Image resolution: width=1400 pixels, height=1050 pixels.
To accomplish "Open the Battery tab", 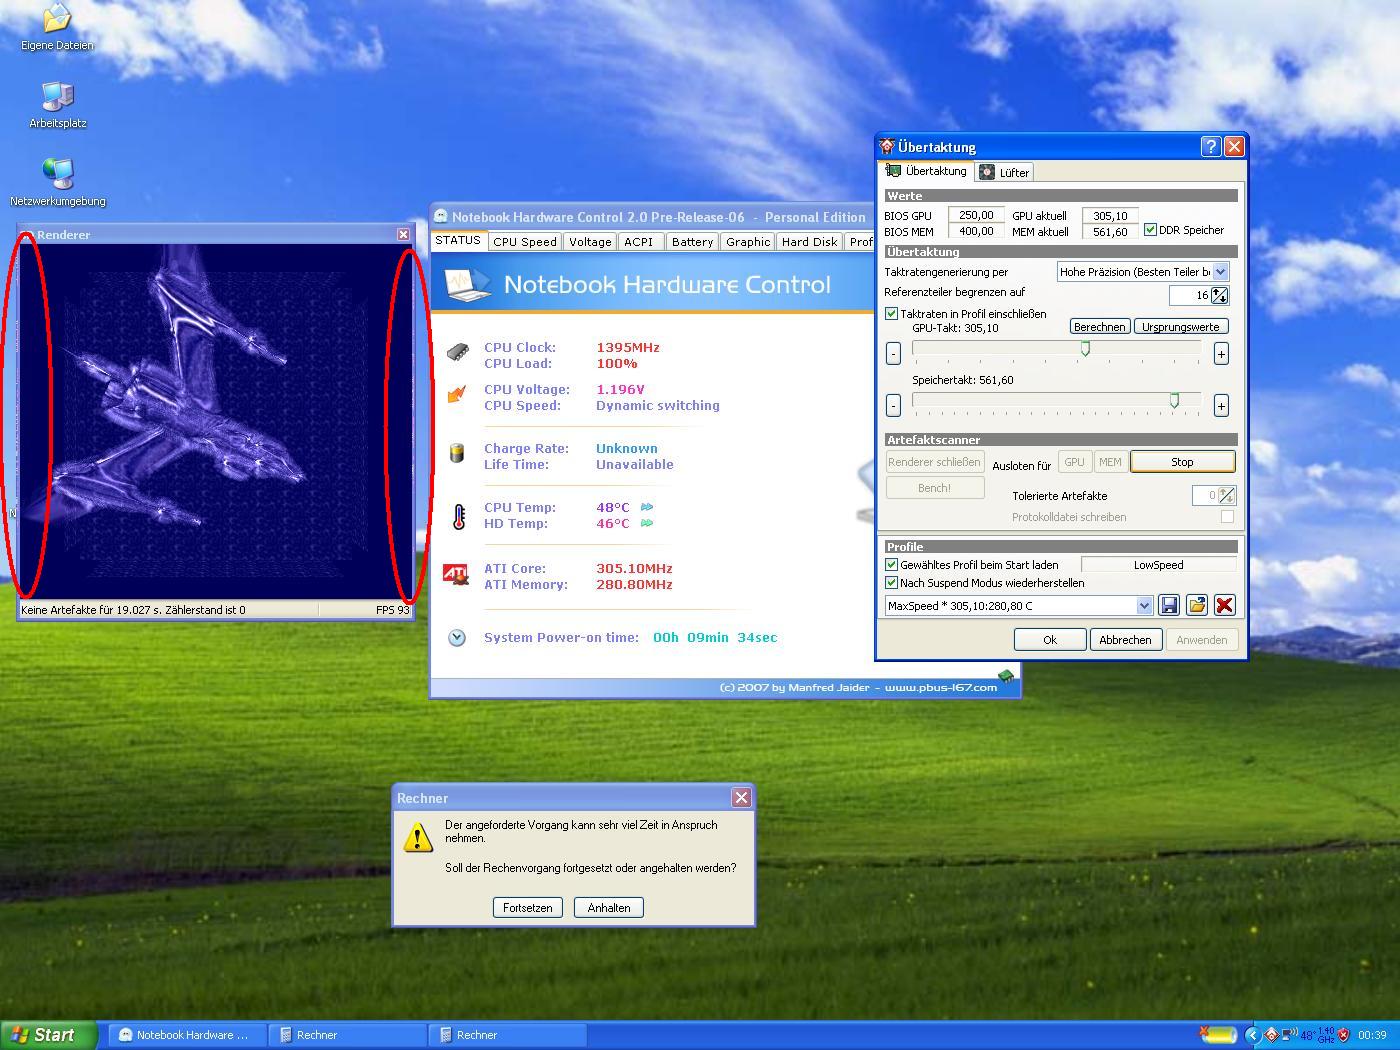I will [x=692, y=242].
